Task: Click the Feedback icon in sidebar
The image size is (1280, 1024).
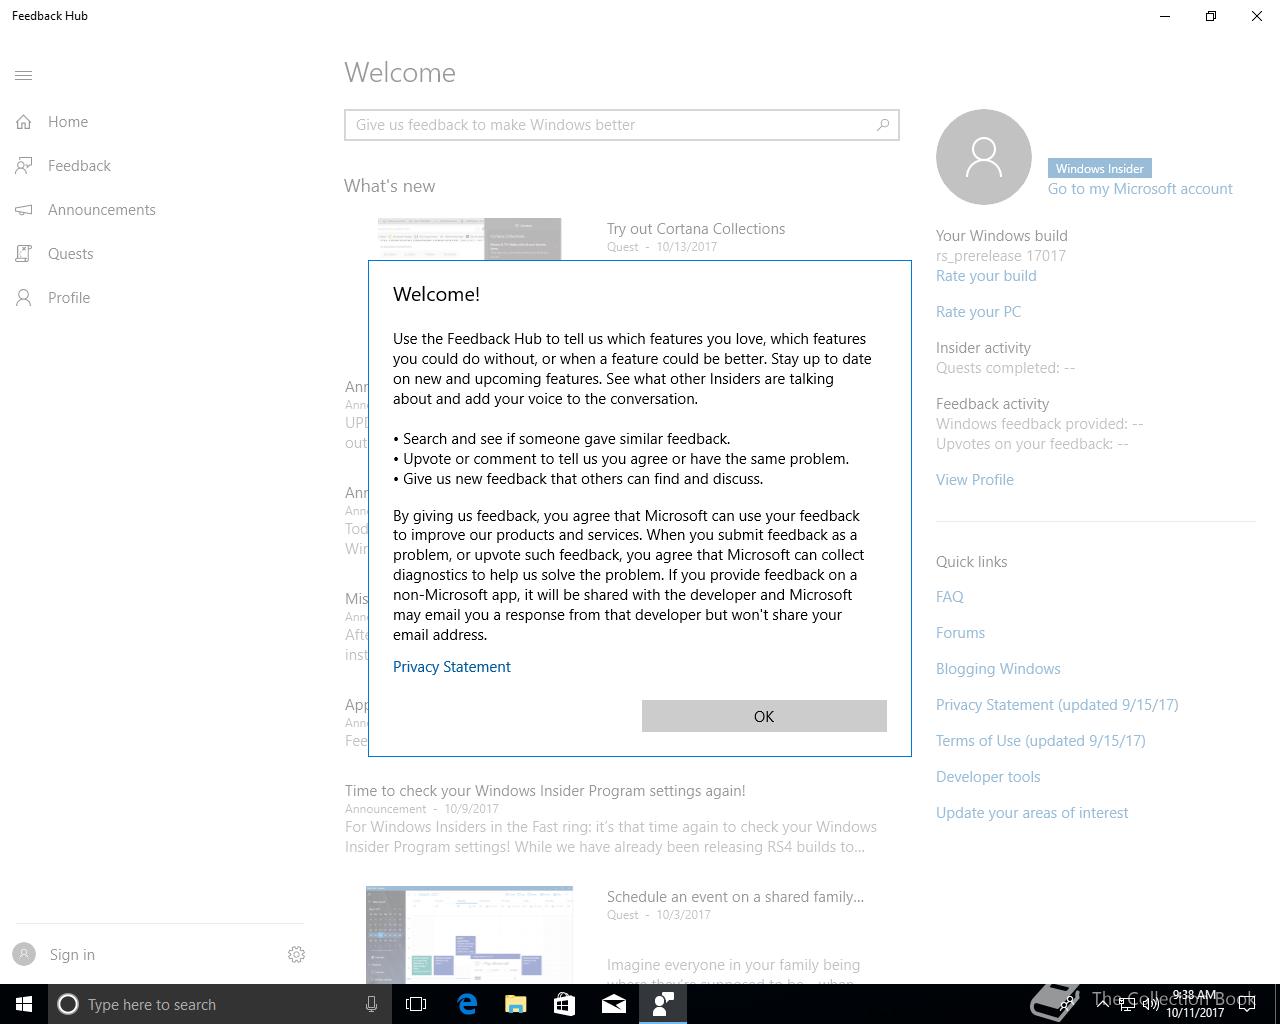Action: coord(24,166)
